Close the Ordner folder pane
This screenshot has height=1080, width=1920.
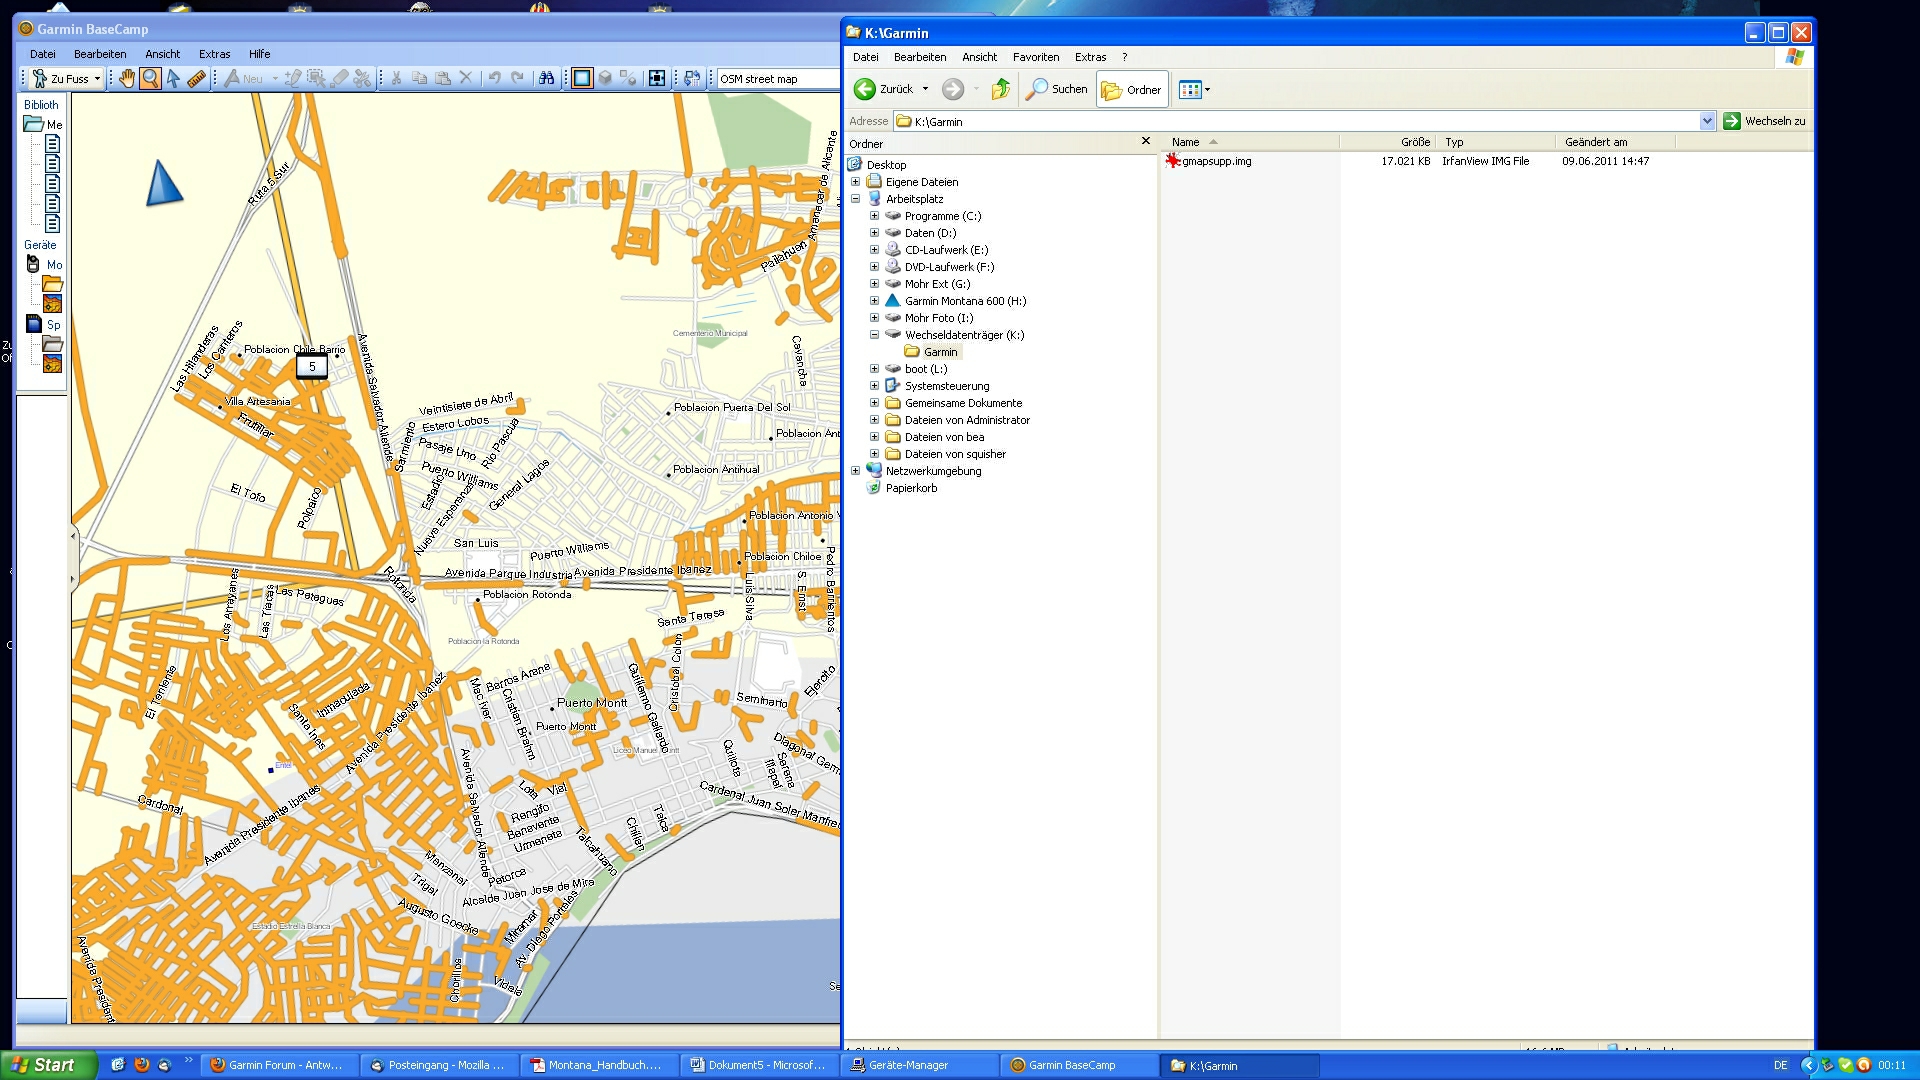[1146, 142]
